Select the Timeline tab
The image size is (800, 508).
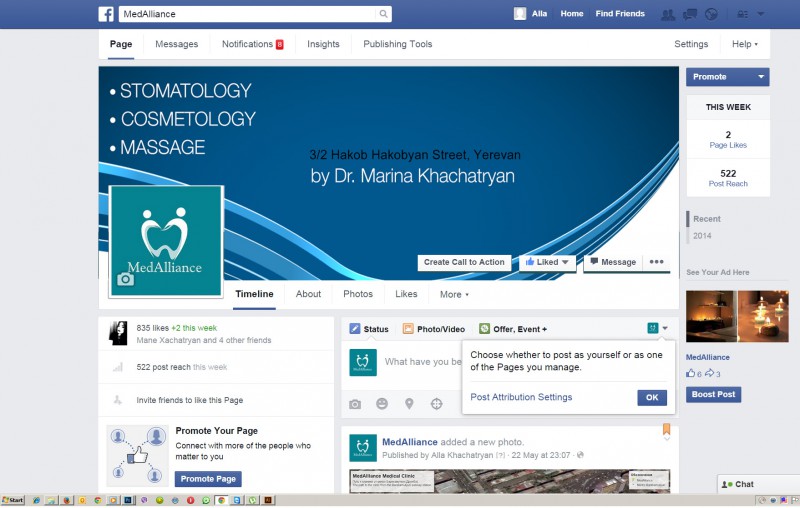pyautogui.click(x=254, y=294)
